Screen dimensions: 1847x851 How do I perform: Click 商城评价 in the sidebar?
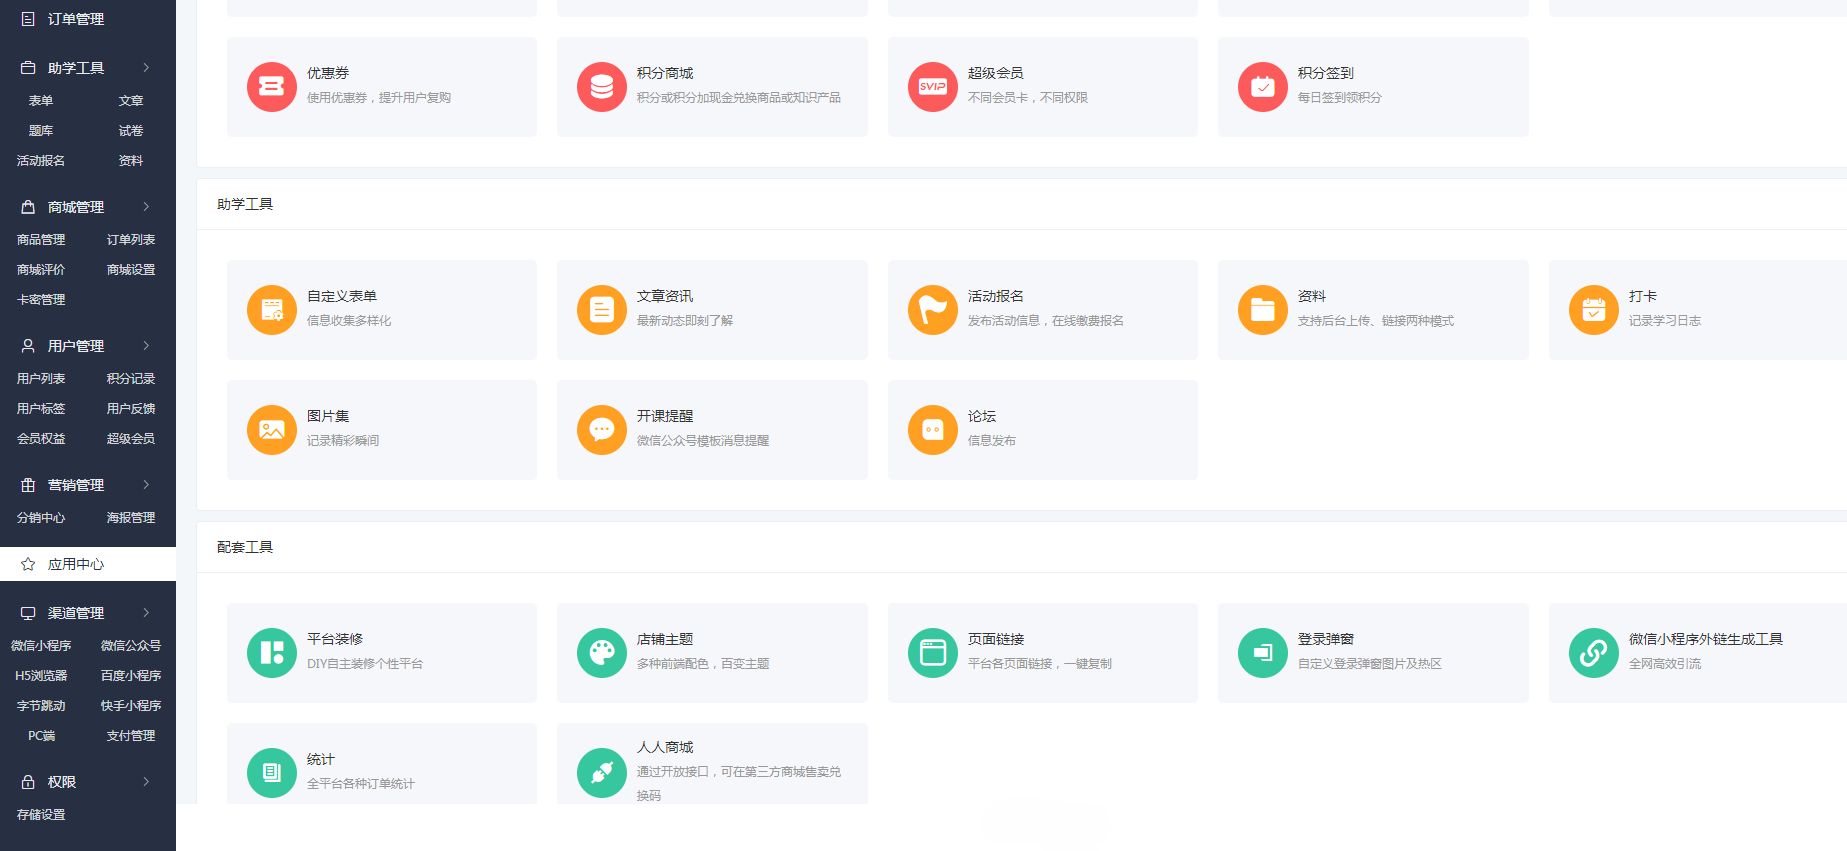(41, 270)
